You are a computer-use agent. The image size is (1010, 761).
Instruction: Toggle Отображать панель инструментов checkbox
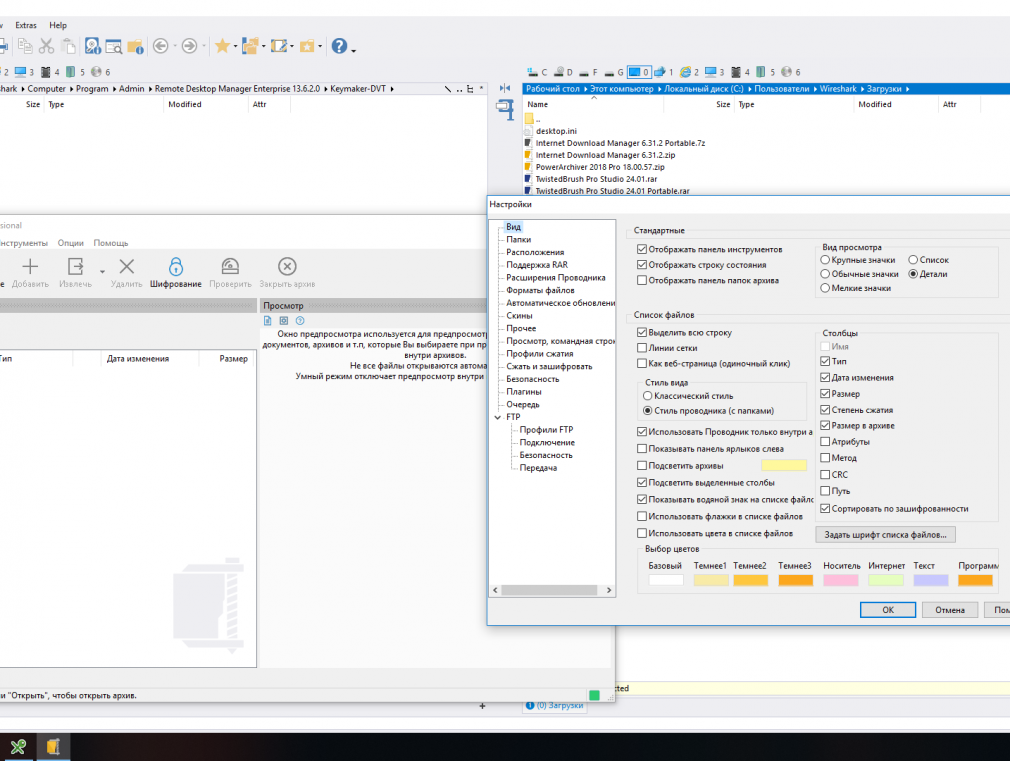coord(642,249)
